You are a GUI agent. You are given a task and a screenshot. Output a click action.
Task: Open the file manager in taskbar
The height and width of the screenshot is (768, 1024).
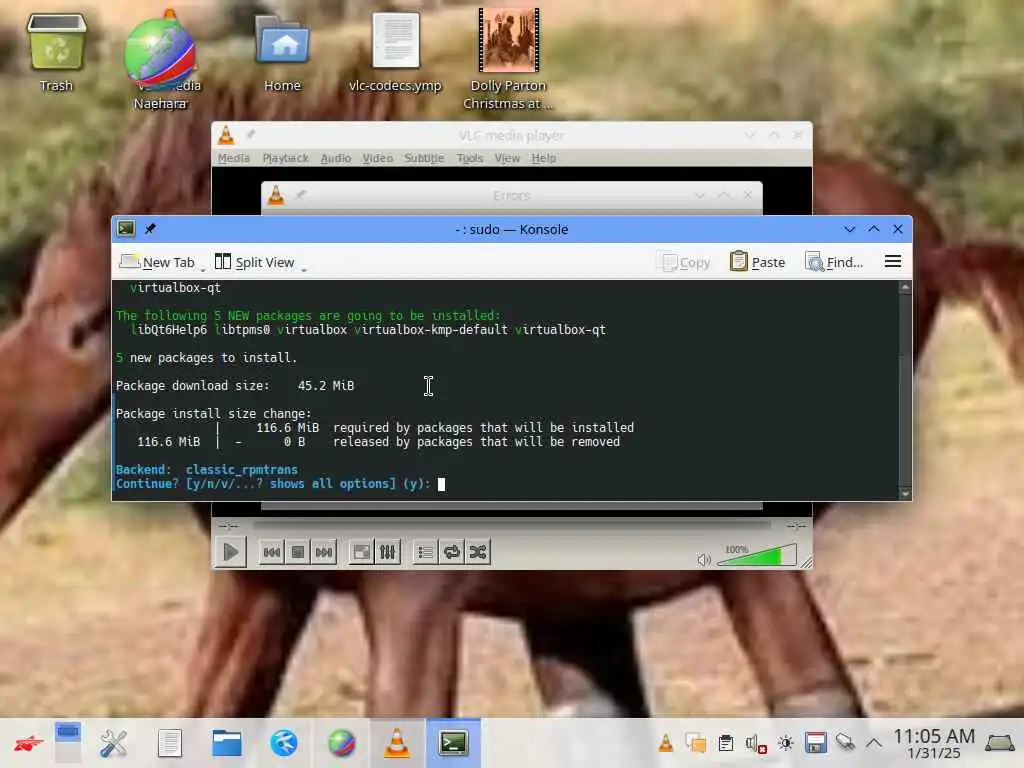(x=227, y=743)
